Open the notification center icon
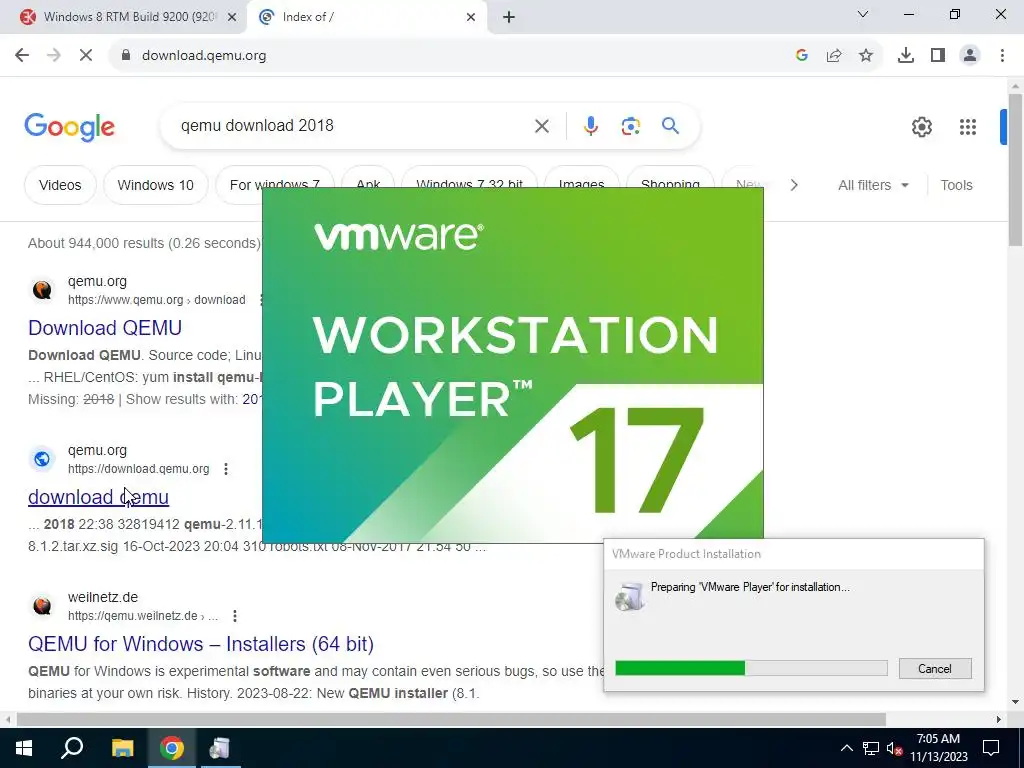 tap(991, 748)
